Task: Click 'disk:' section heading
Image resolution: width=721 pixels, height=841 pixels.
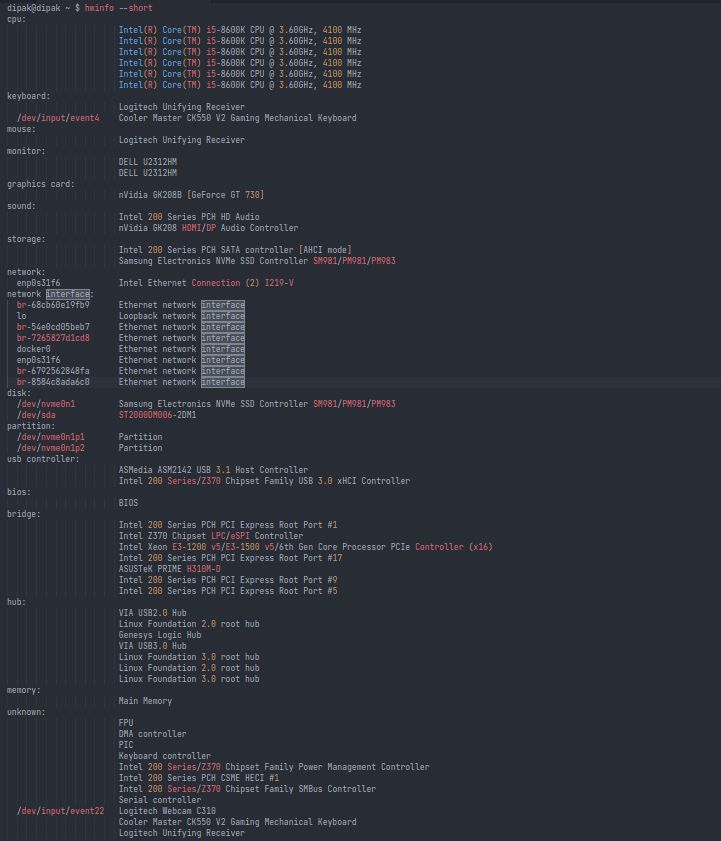Action: click(19, 393)
